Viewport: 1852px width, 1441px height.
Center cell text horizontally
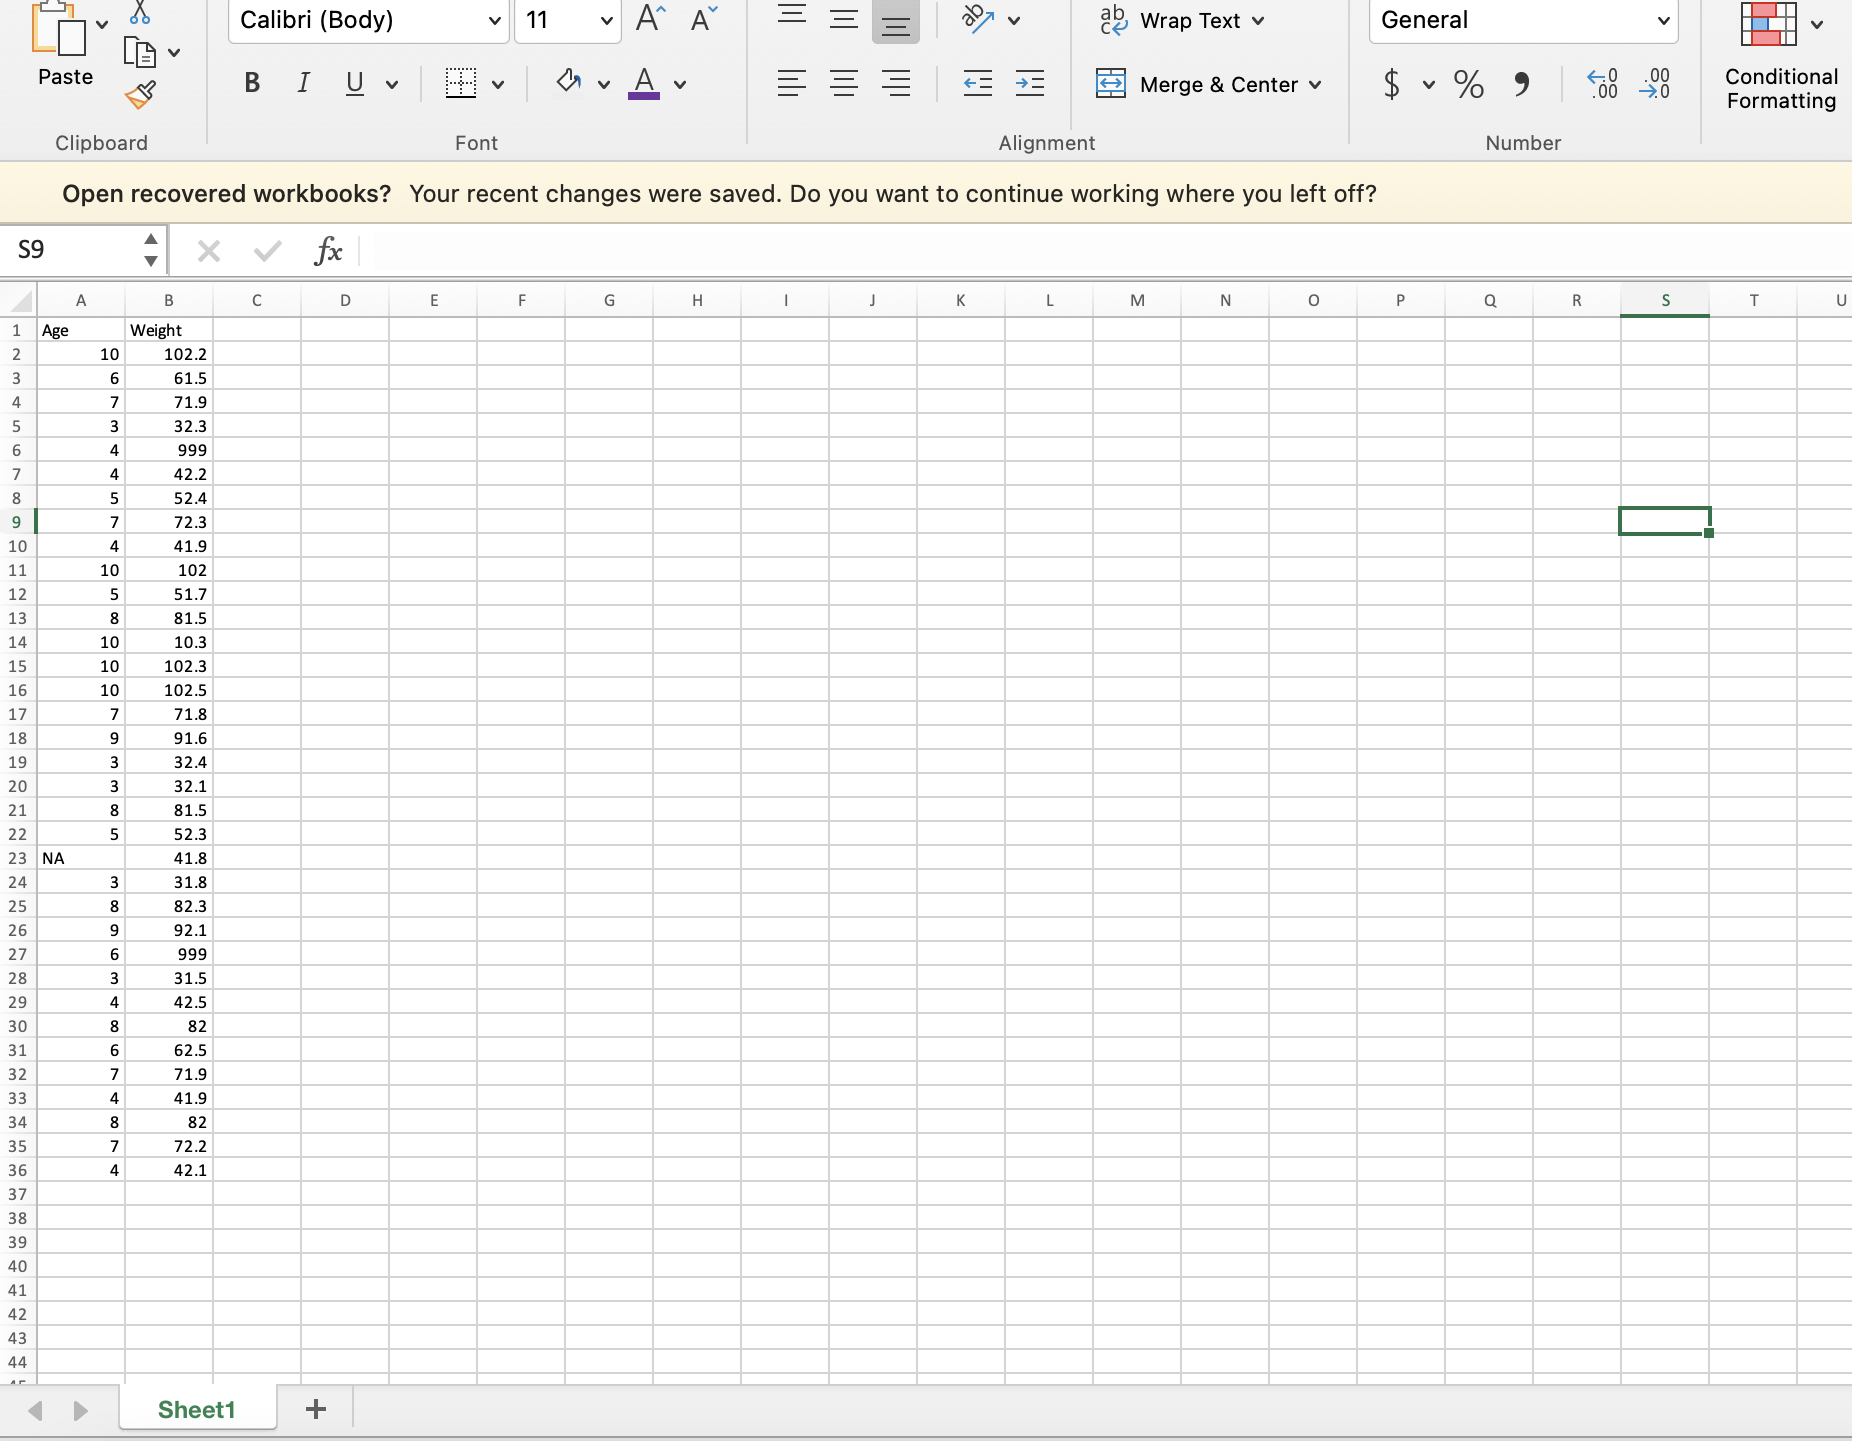pyautogui.click(x=844, y=83)
